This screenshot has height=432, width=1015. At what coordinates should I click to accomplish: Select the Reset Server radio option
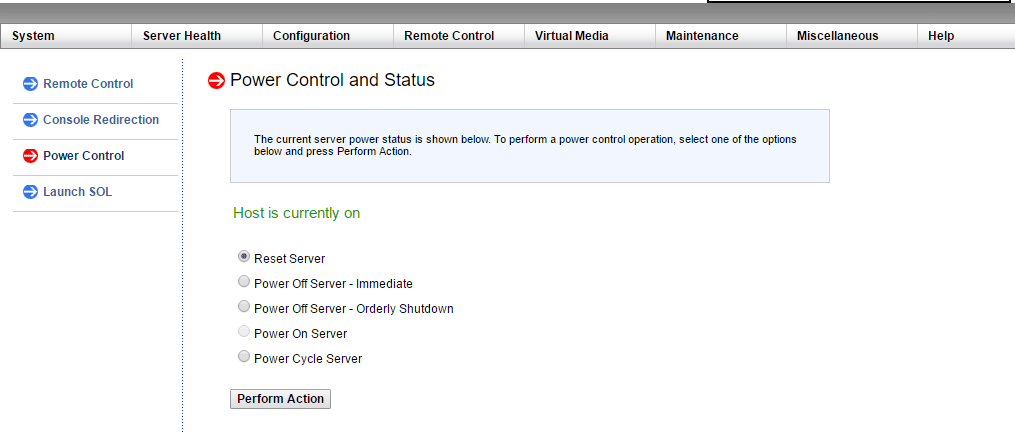[244, 257]
